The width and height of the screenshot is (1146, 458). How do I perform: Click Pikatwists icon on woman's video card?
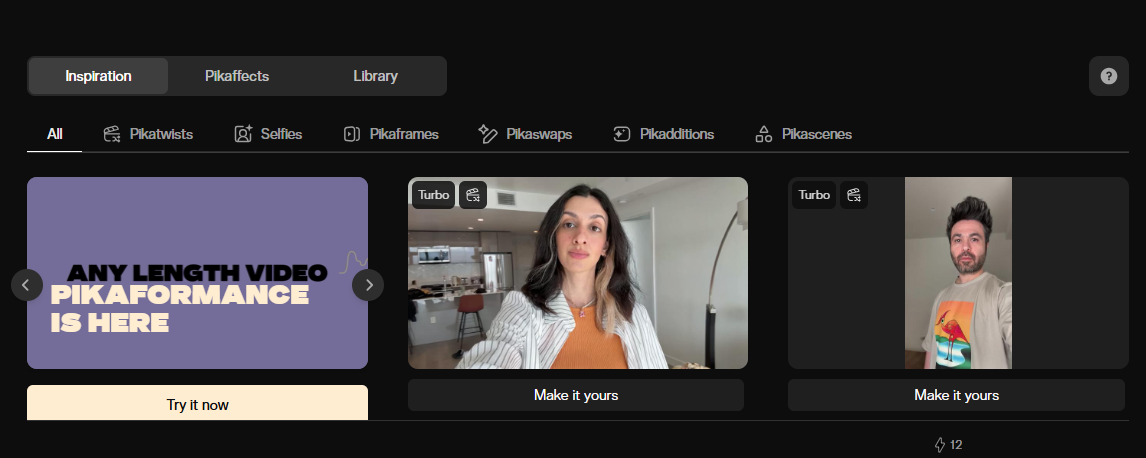click(x=473, y=195)
